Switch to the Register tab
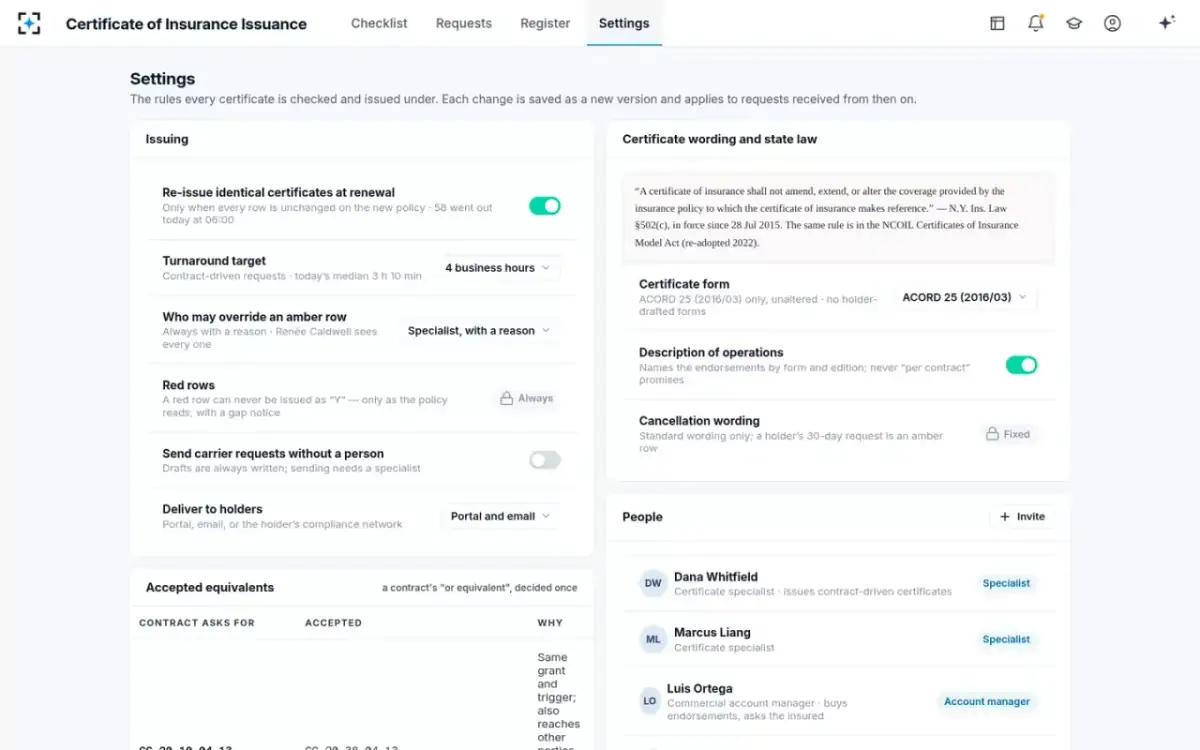The image size is (1200, 750). pyautogui.click(x=545, y=23)
